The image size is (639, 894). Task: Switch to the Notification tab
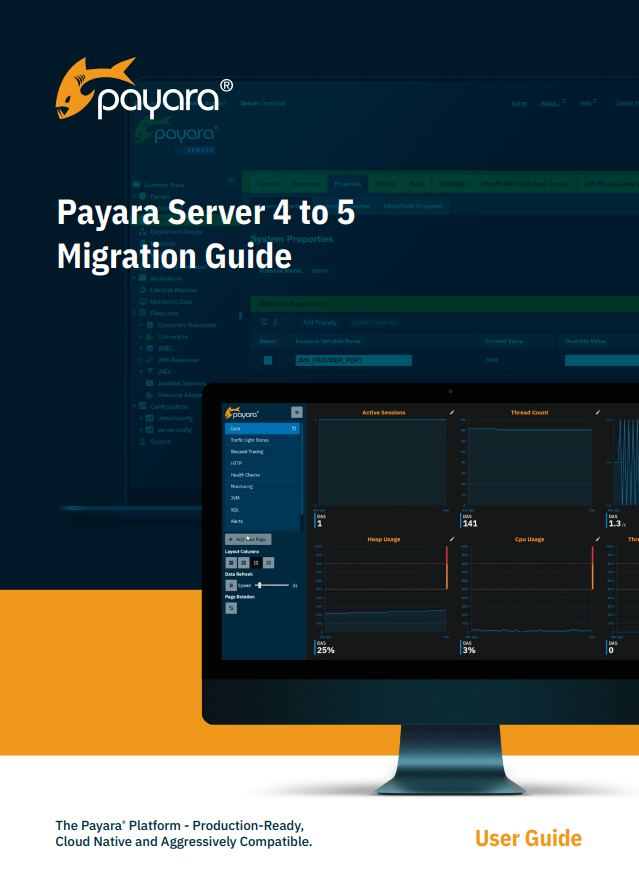pos(453,184)
